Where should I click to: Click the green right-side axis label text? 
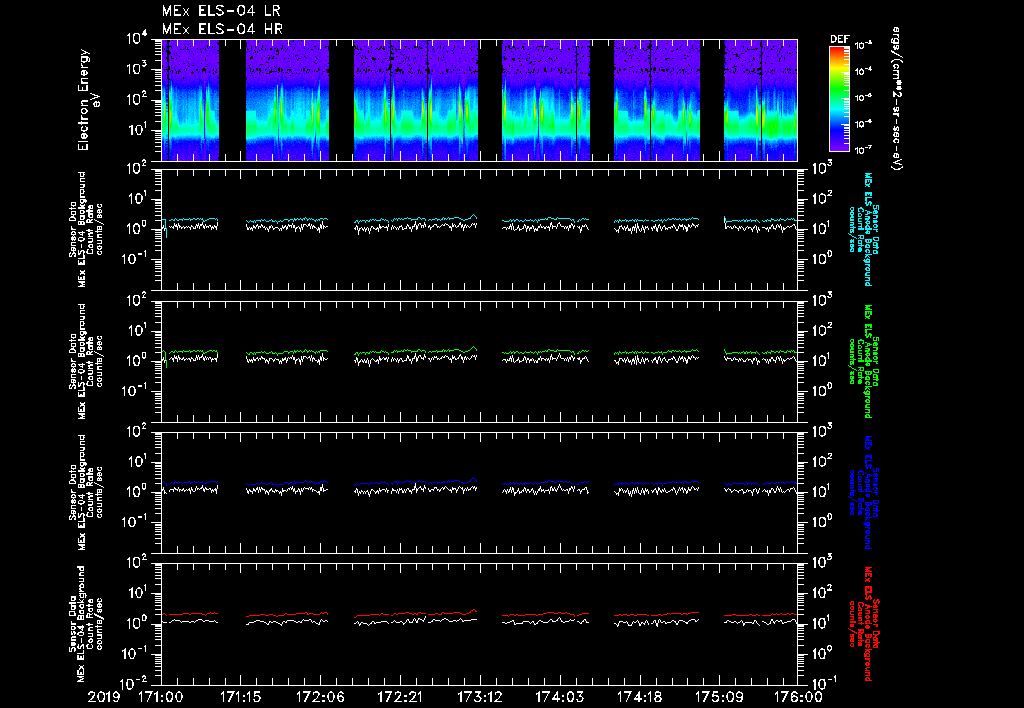click(863, 361)
